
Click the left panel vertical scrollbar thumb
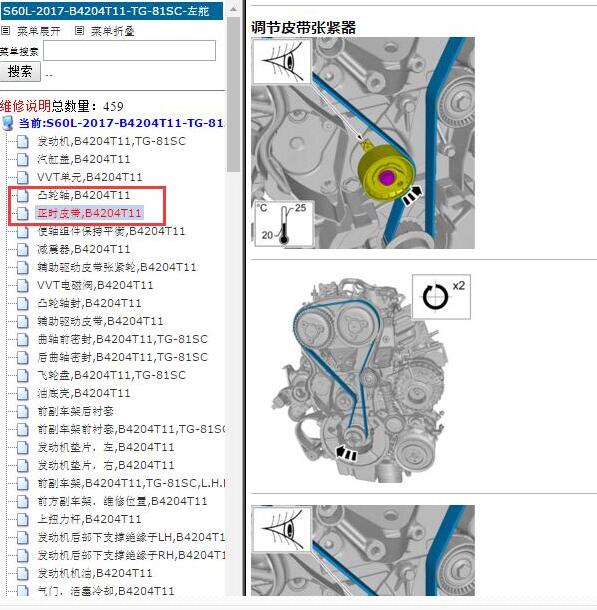point(233,93)
